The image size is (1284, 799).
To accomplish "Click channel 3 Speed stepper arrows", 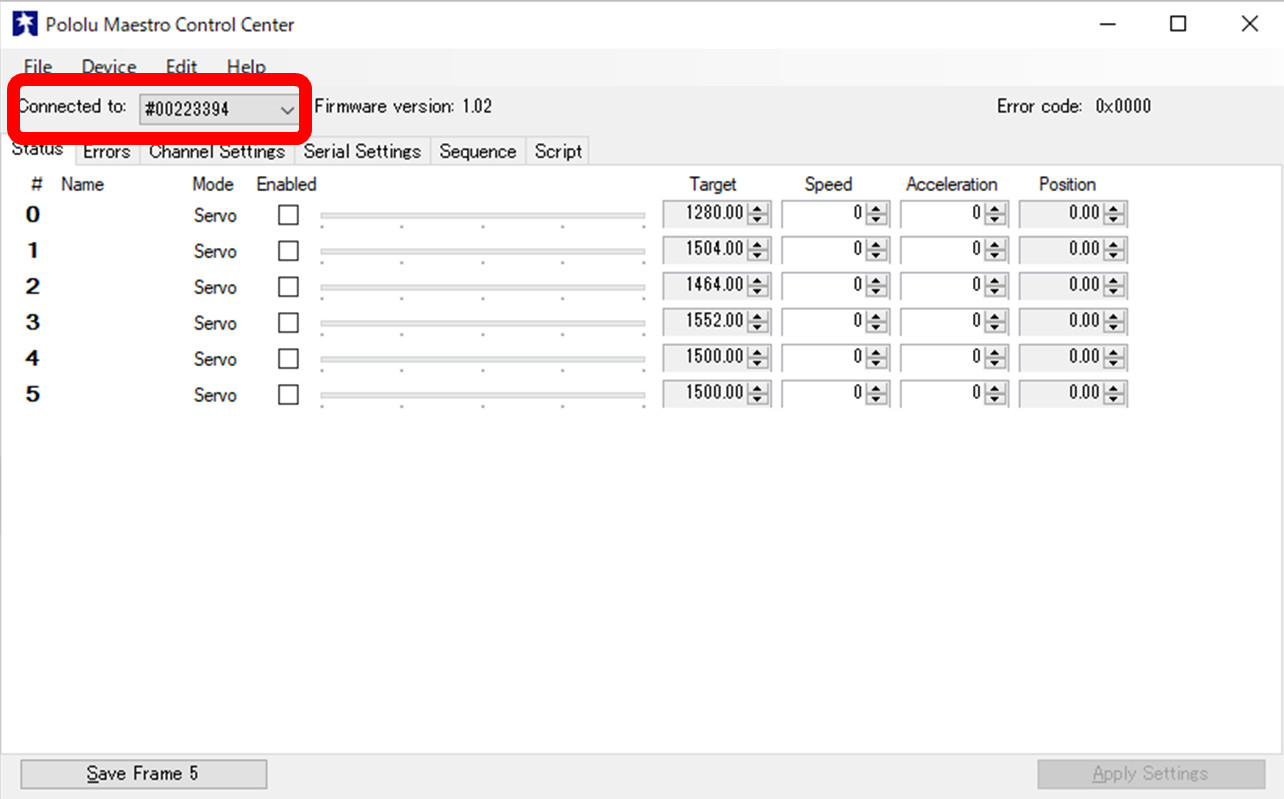I will [x=877, y=321].
